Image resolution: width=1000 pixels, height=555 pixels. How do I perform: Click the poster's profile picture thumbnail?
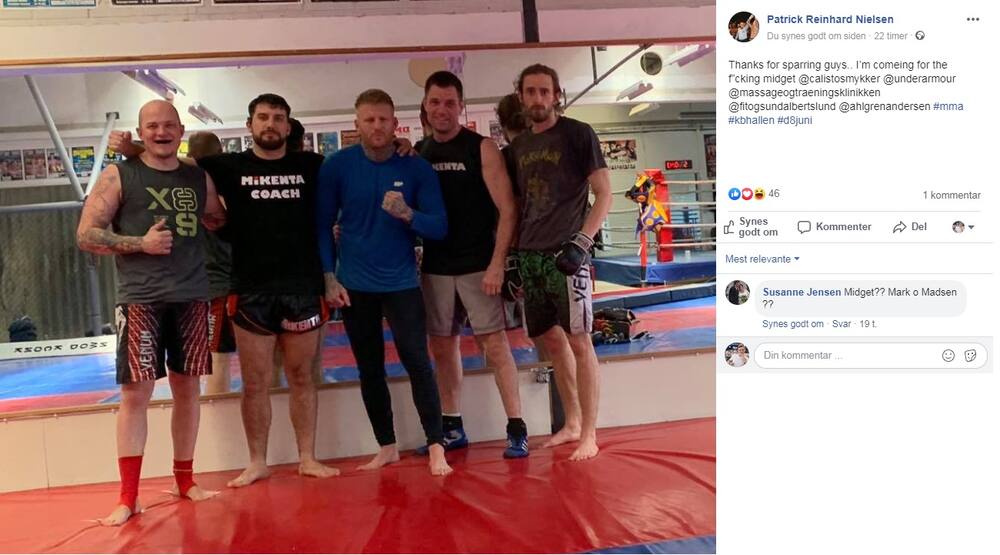pos(744,27)
